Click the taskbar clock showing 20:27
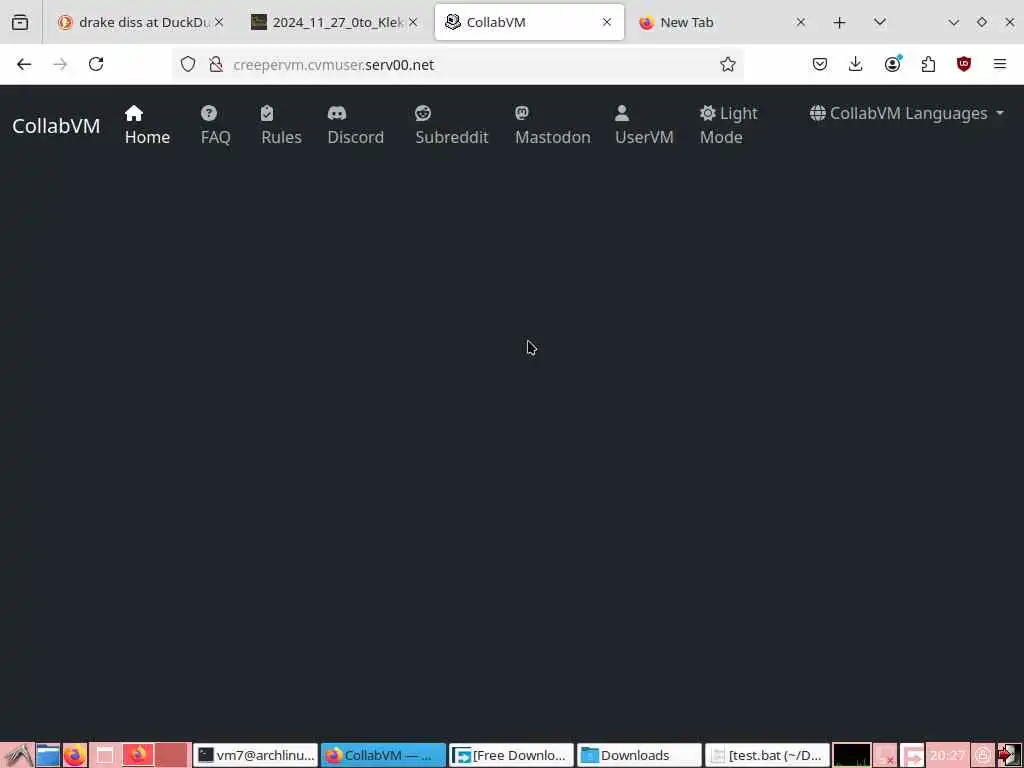 click(x=948, y=756)
